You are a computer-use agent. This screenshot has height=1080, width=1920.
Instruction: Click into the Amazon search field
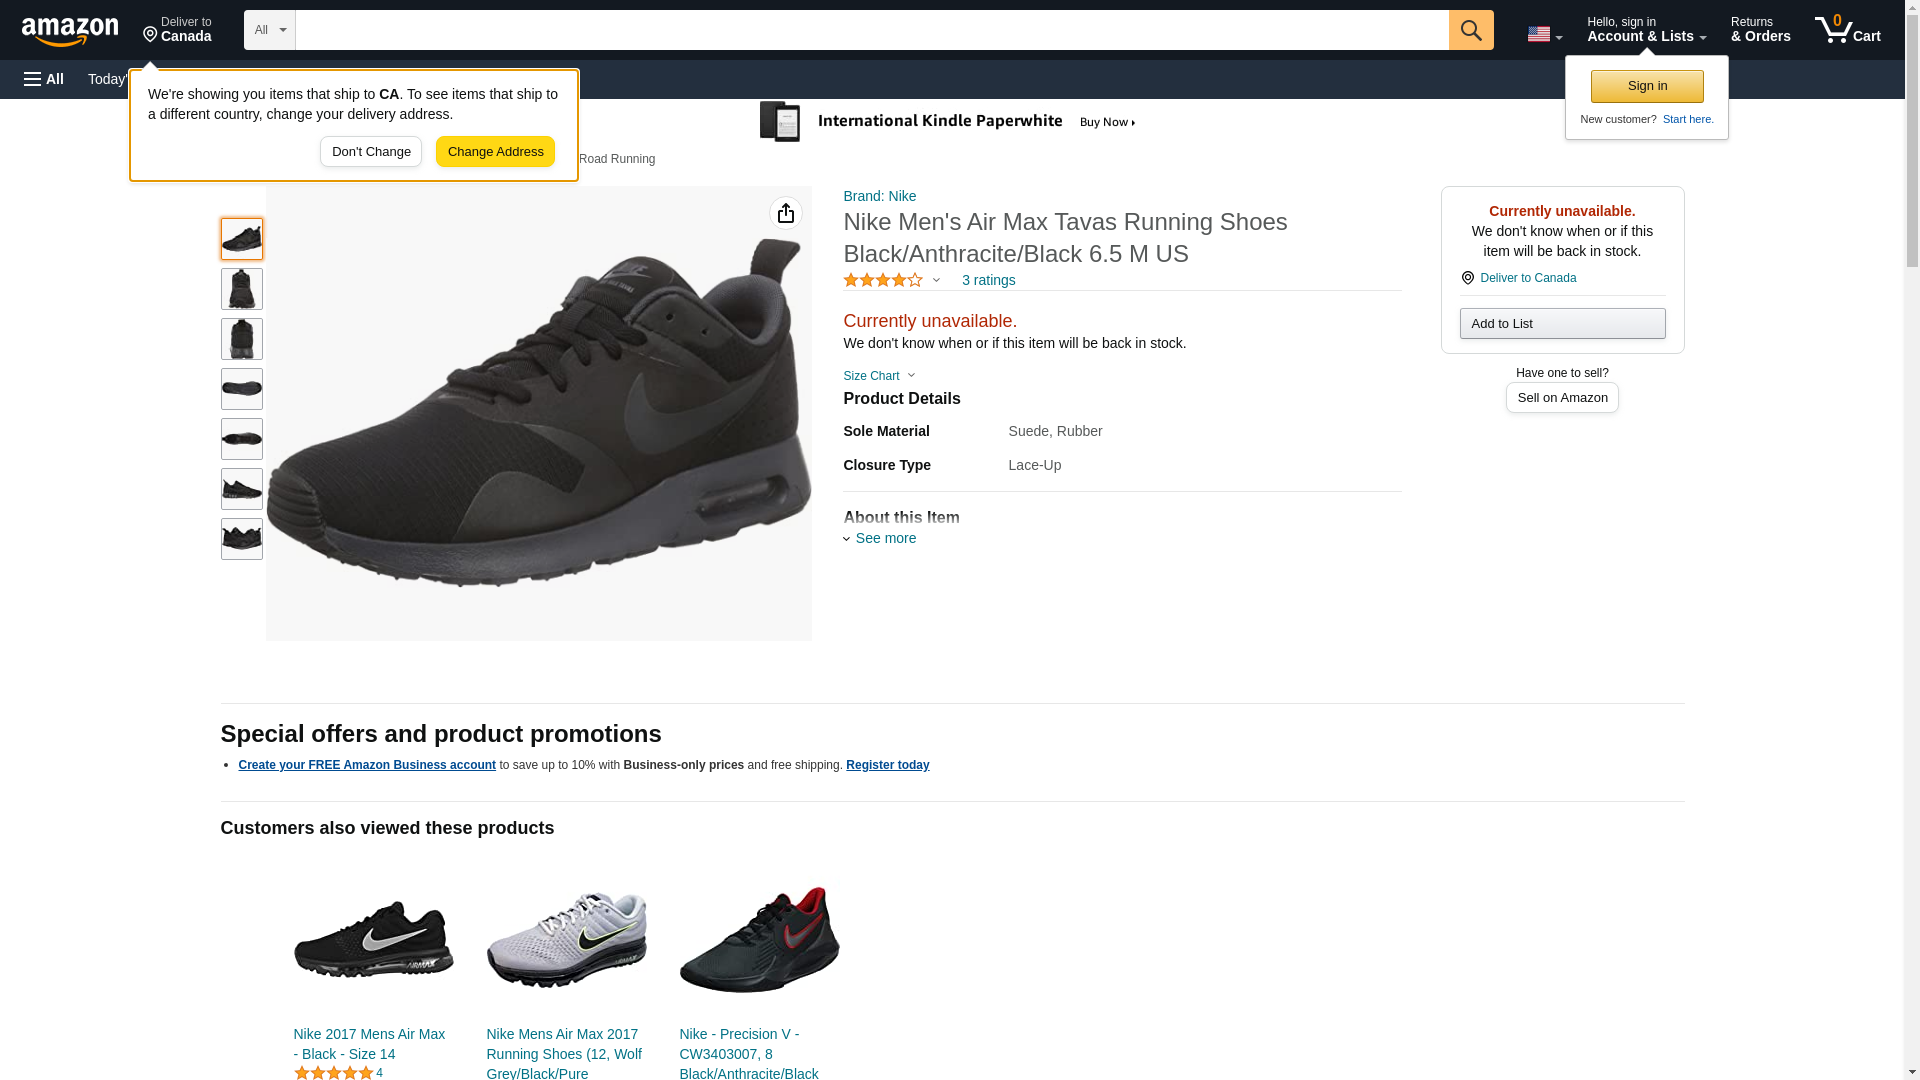871,30
